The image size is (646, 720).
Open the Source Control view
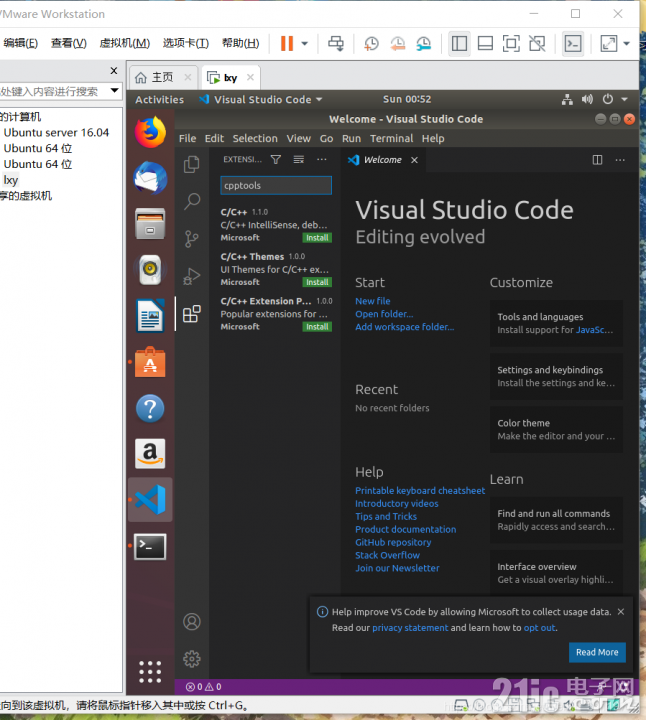[x=191, y=239]
